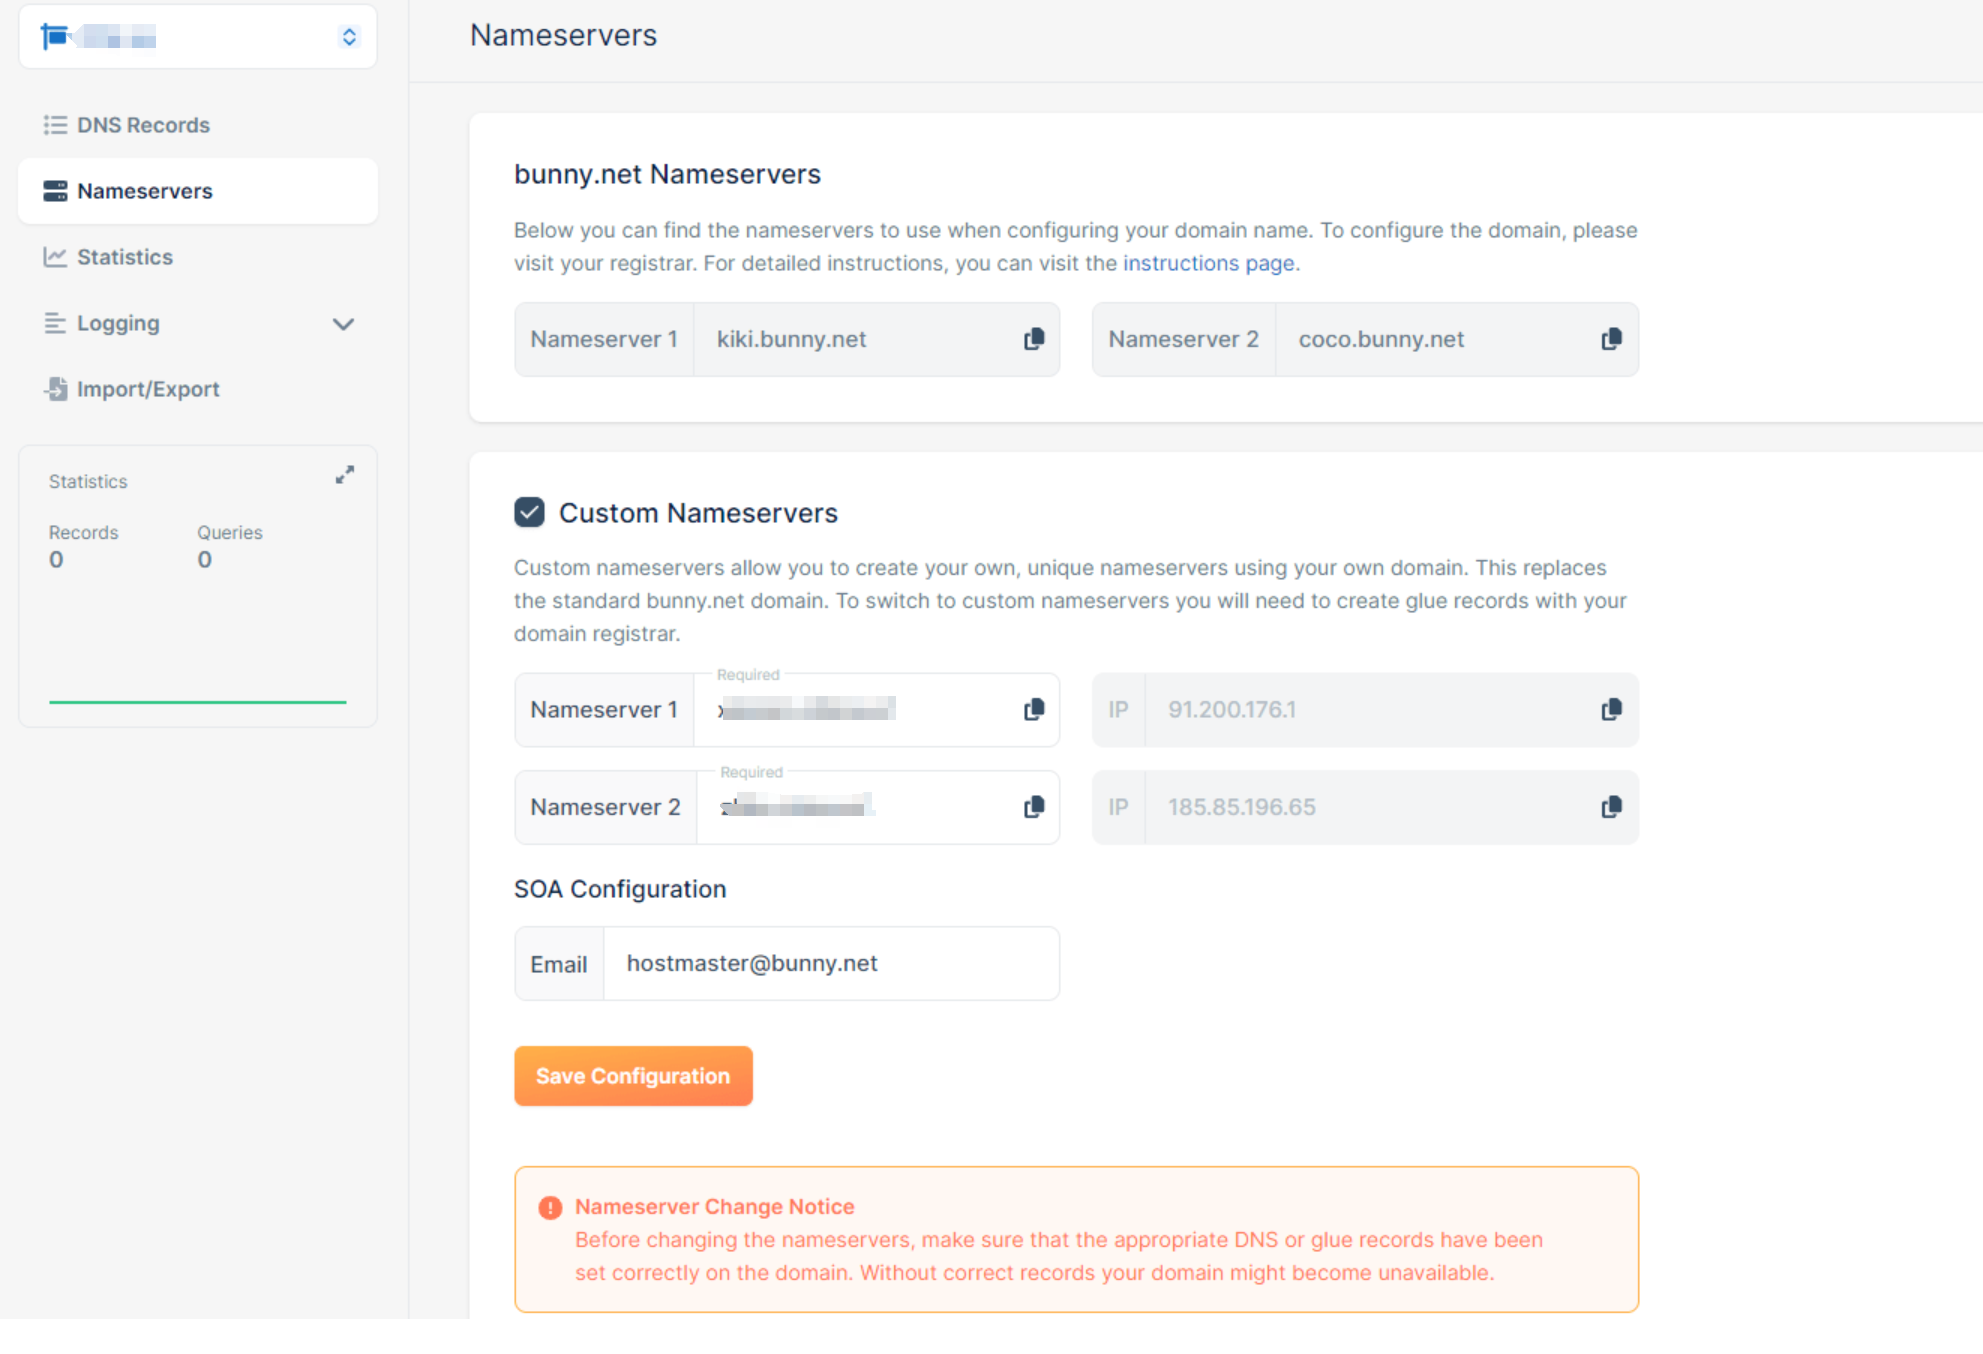Click the Records count in Statistics widget
Viewport: 1983px width, 1354px height.
(56, 560)
